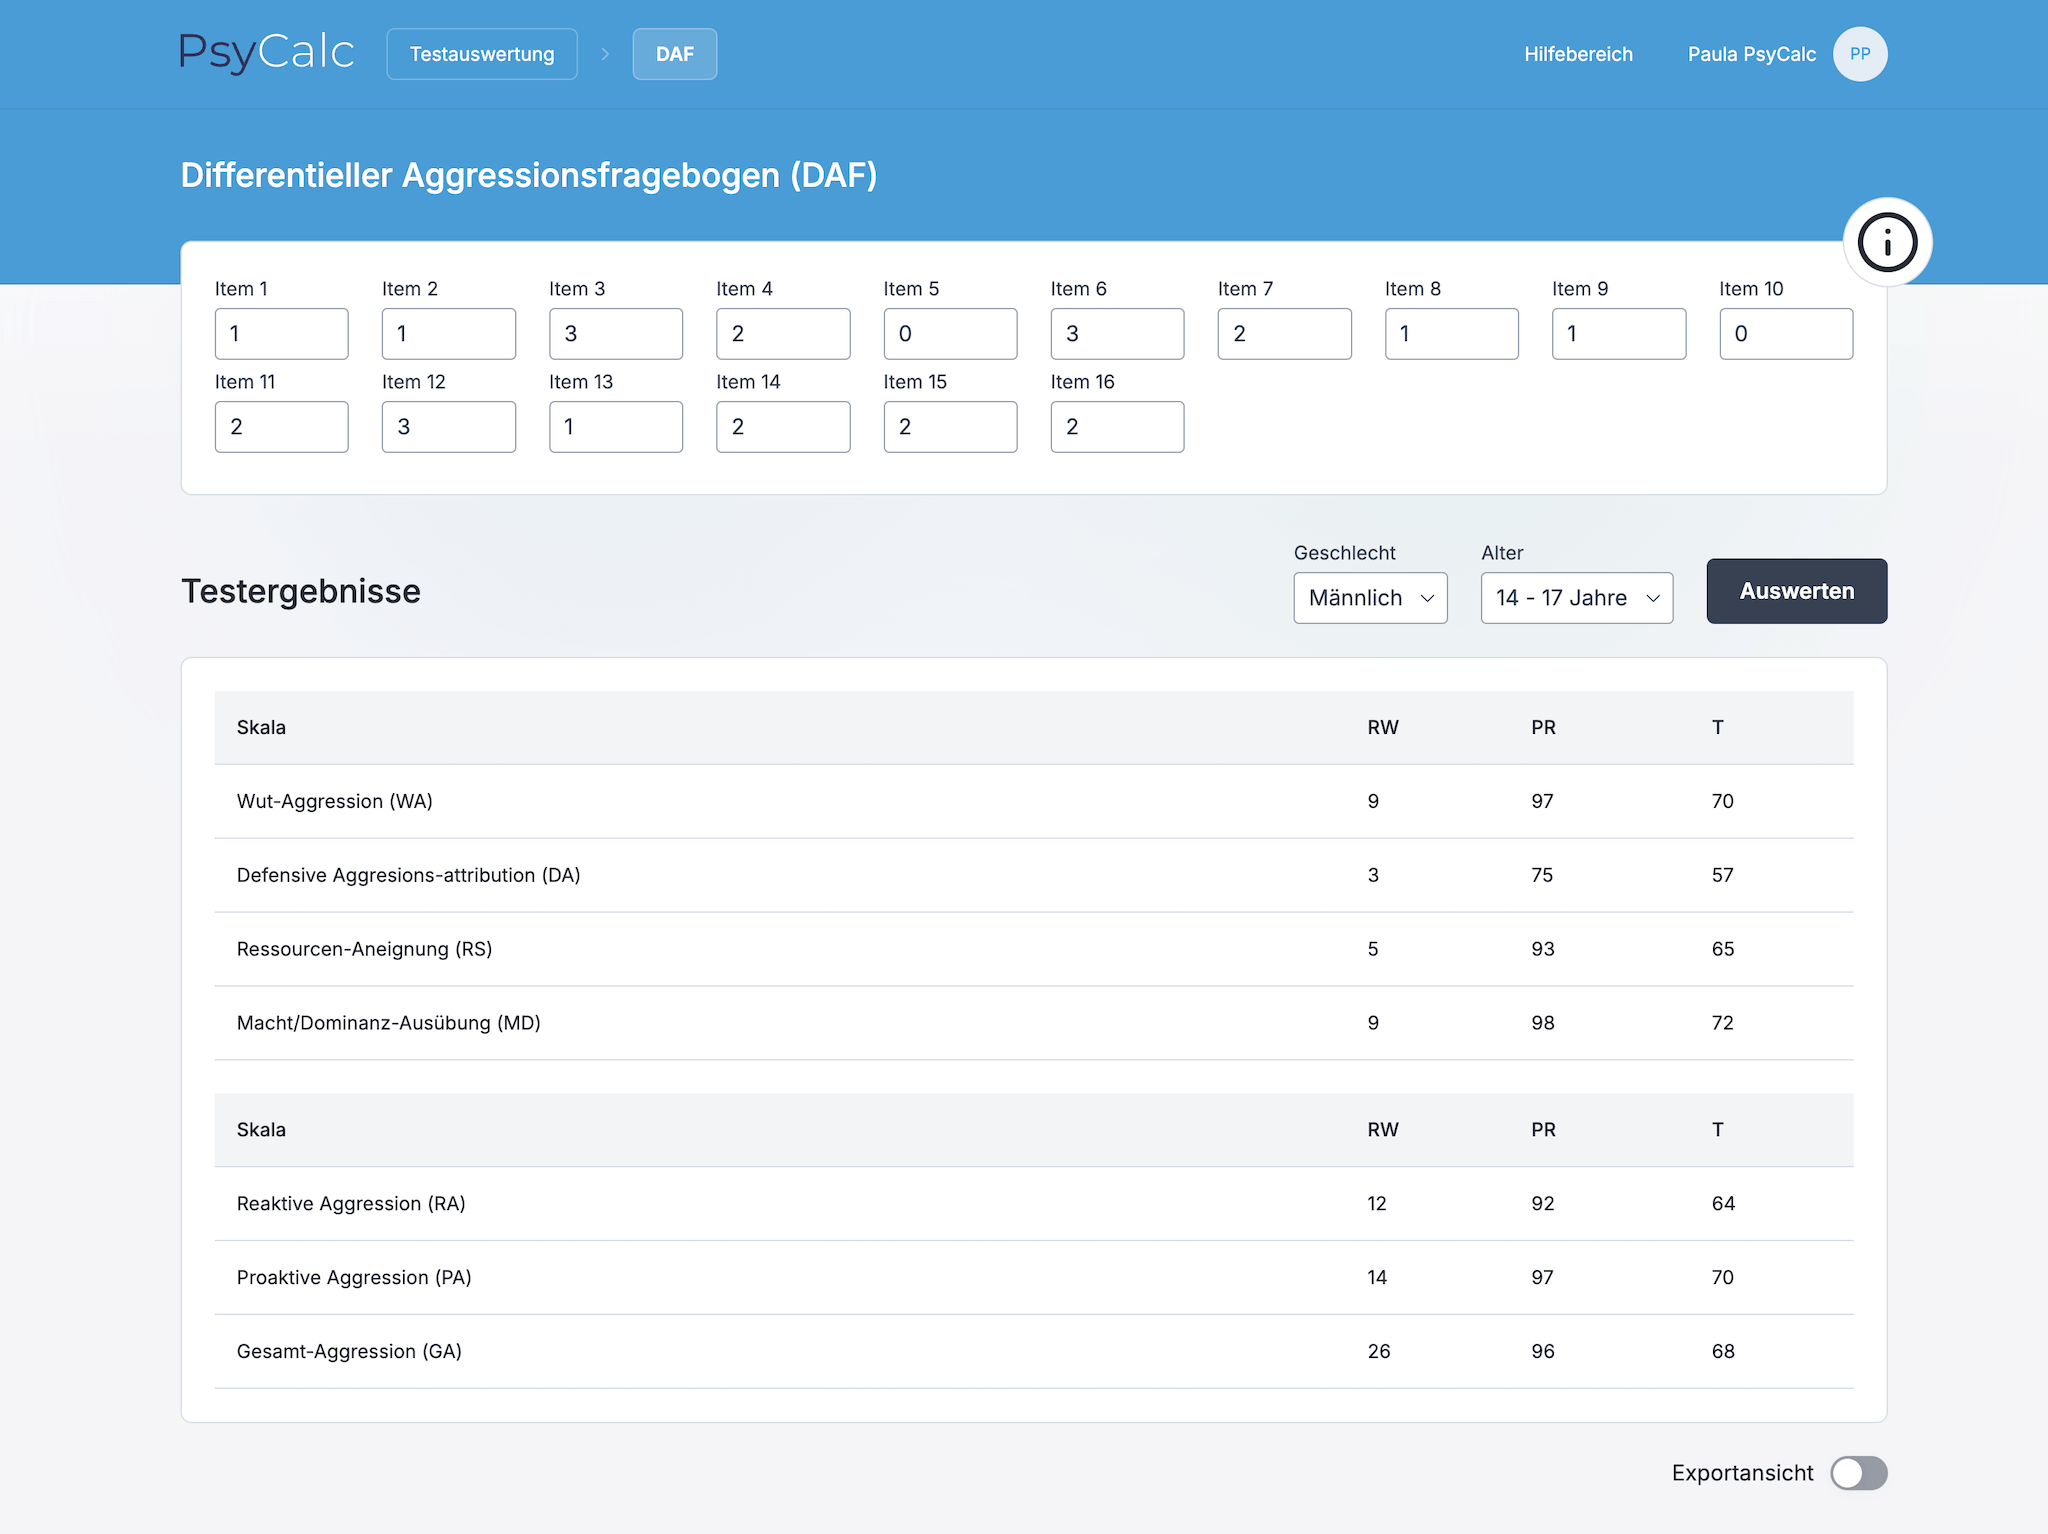Screen dimensions: 2048x1534
Task: Go to Testauswertung breadcrumb
Action: coord(482,54)
